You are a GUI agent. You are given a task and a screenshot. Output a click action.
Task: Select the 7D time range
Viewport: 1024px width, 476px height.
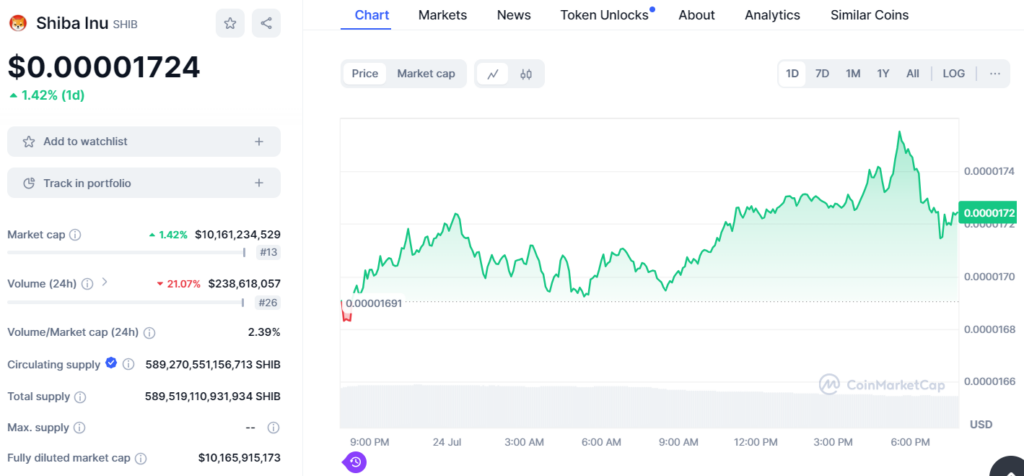(822, 73)
